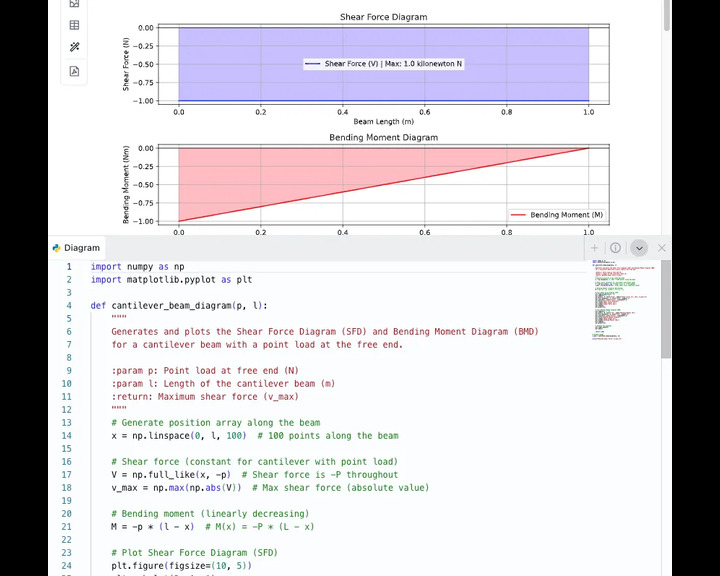Click the Bending Moment (M) legend entry
Screen dimensions: 720x576
pos(557,215)
